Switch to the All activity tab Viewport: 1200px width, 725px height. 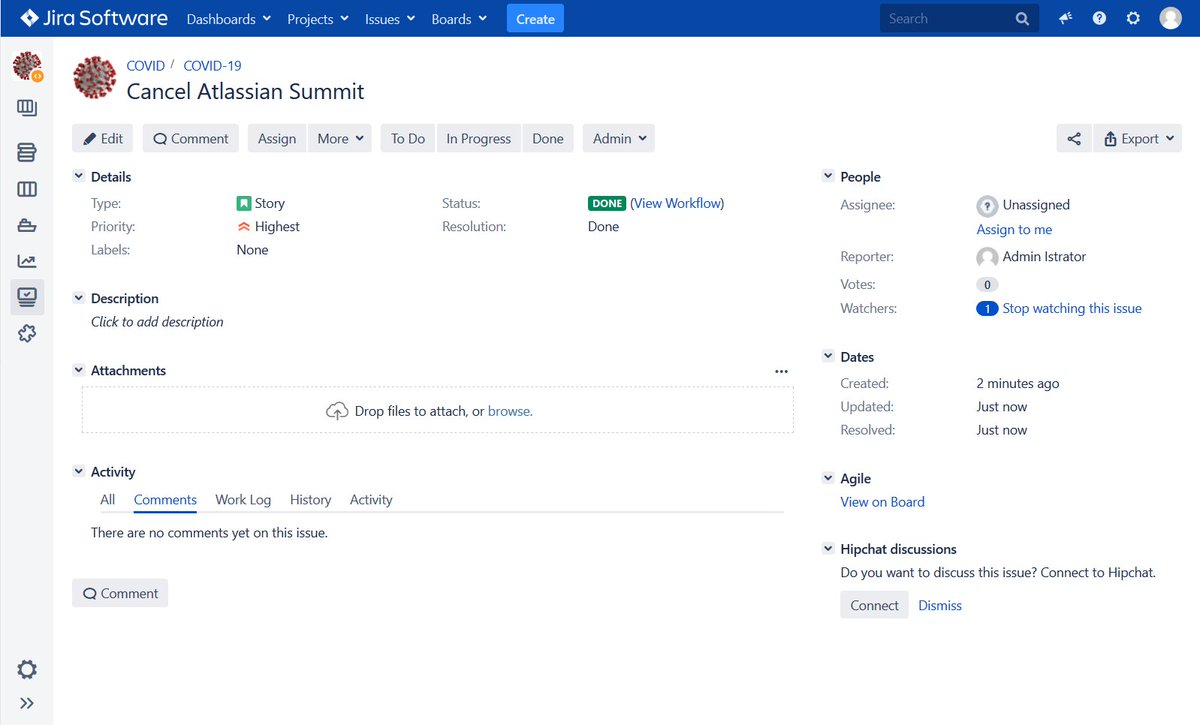point(108,500)
